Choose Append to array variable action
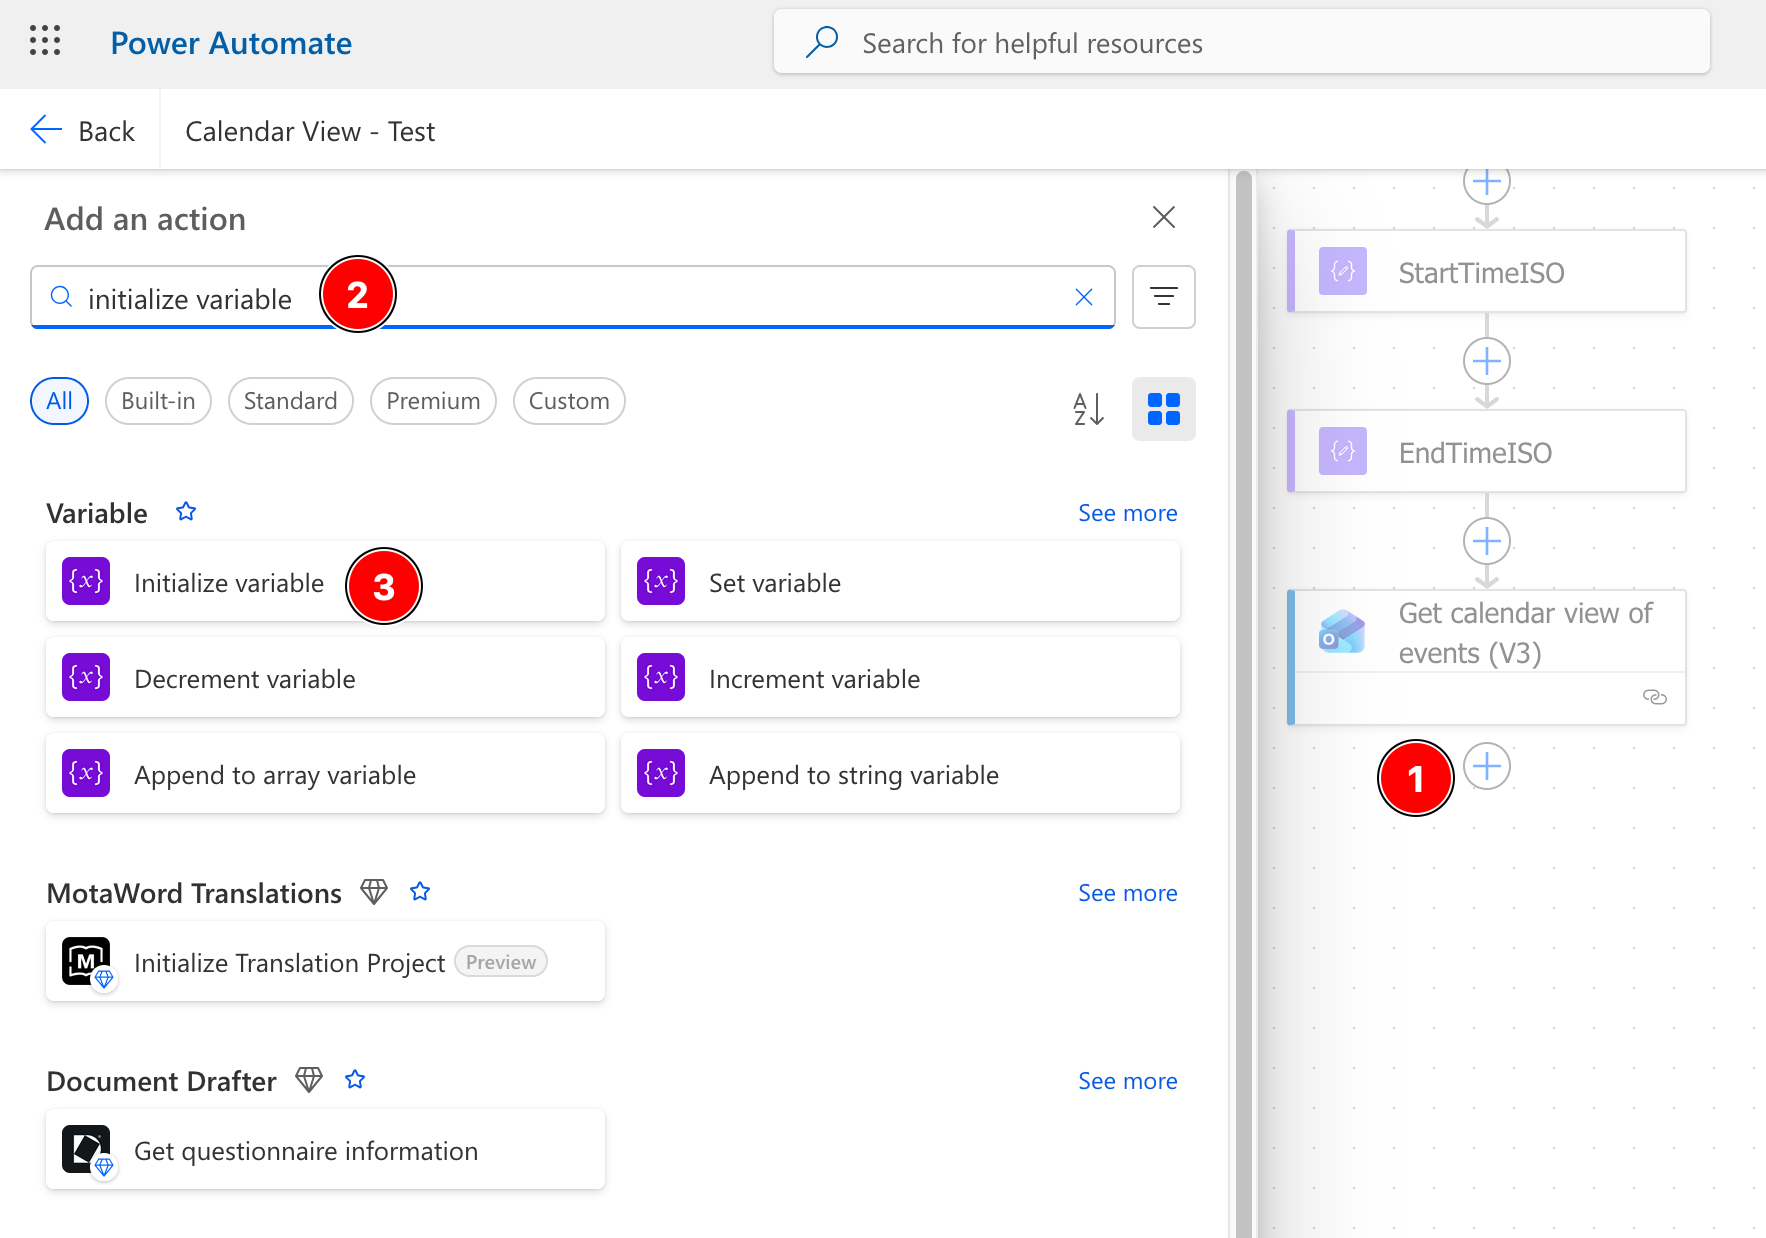The image size is (1766, 1238). [x=325, y=774]
